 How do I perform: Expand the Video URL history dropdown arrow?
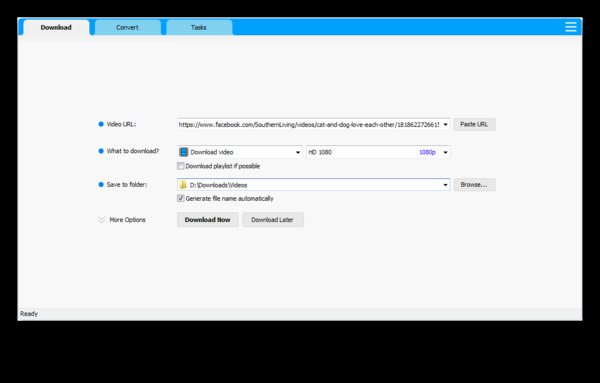(445, 125)
